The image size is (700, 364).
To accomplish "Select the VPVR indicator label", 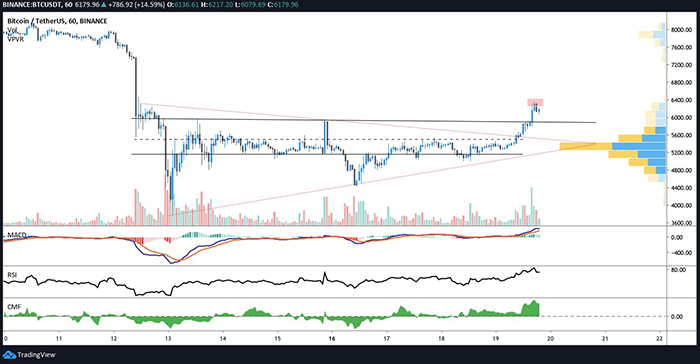I will (15, 39).
